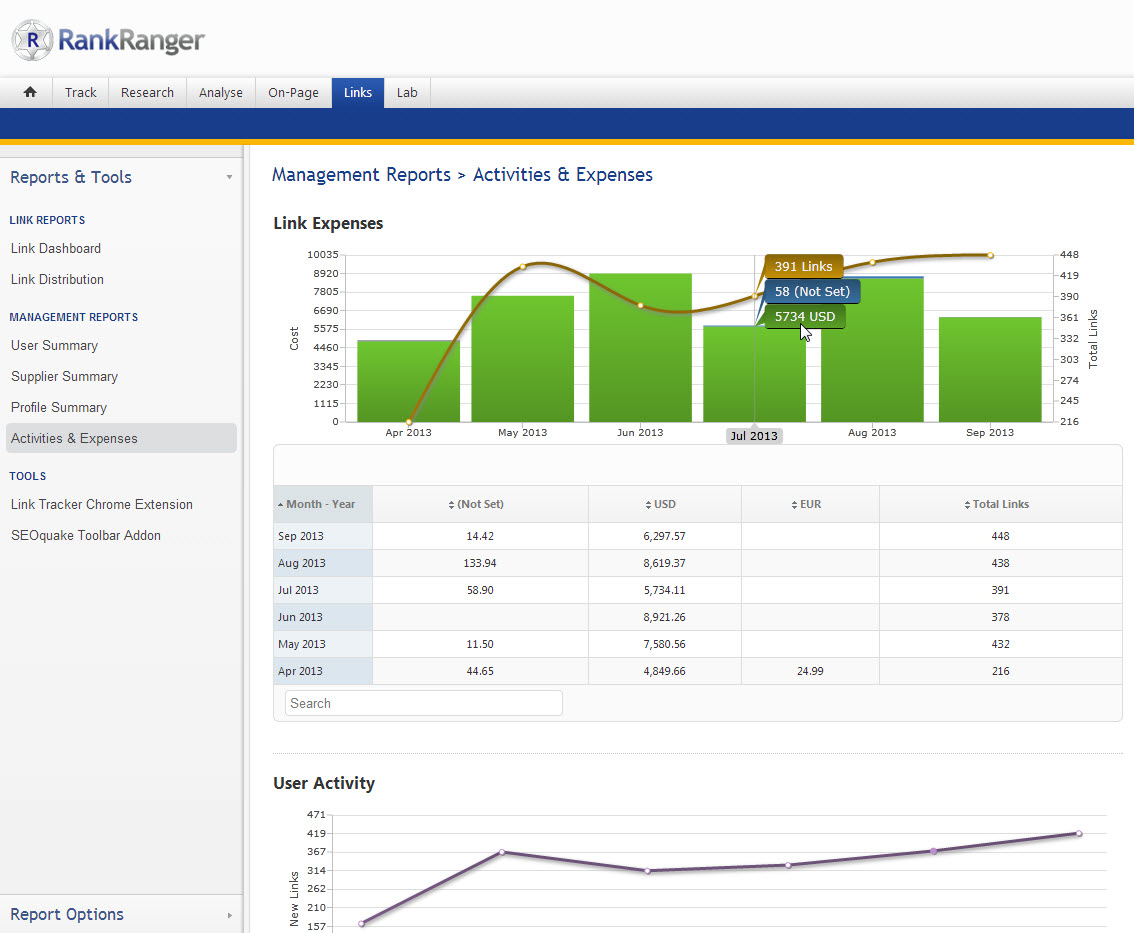Click the Home icon tab
This screenshot has height=933, width=1134.
point(30,92)
